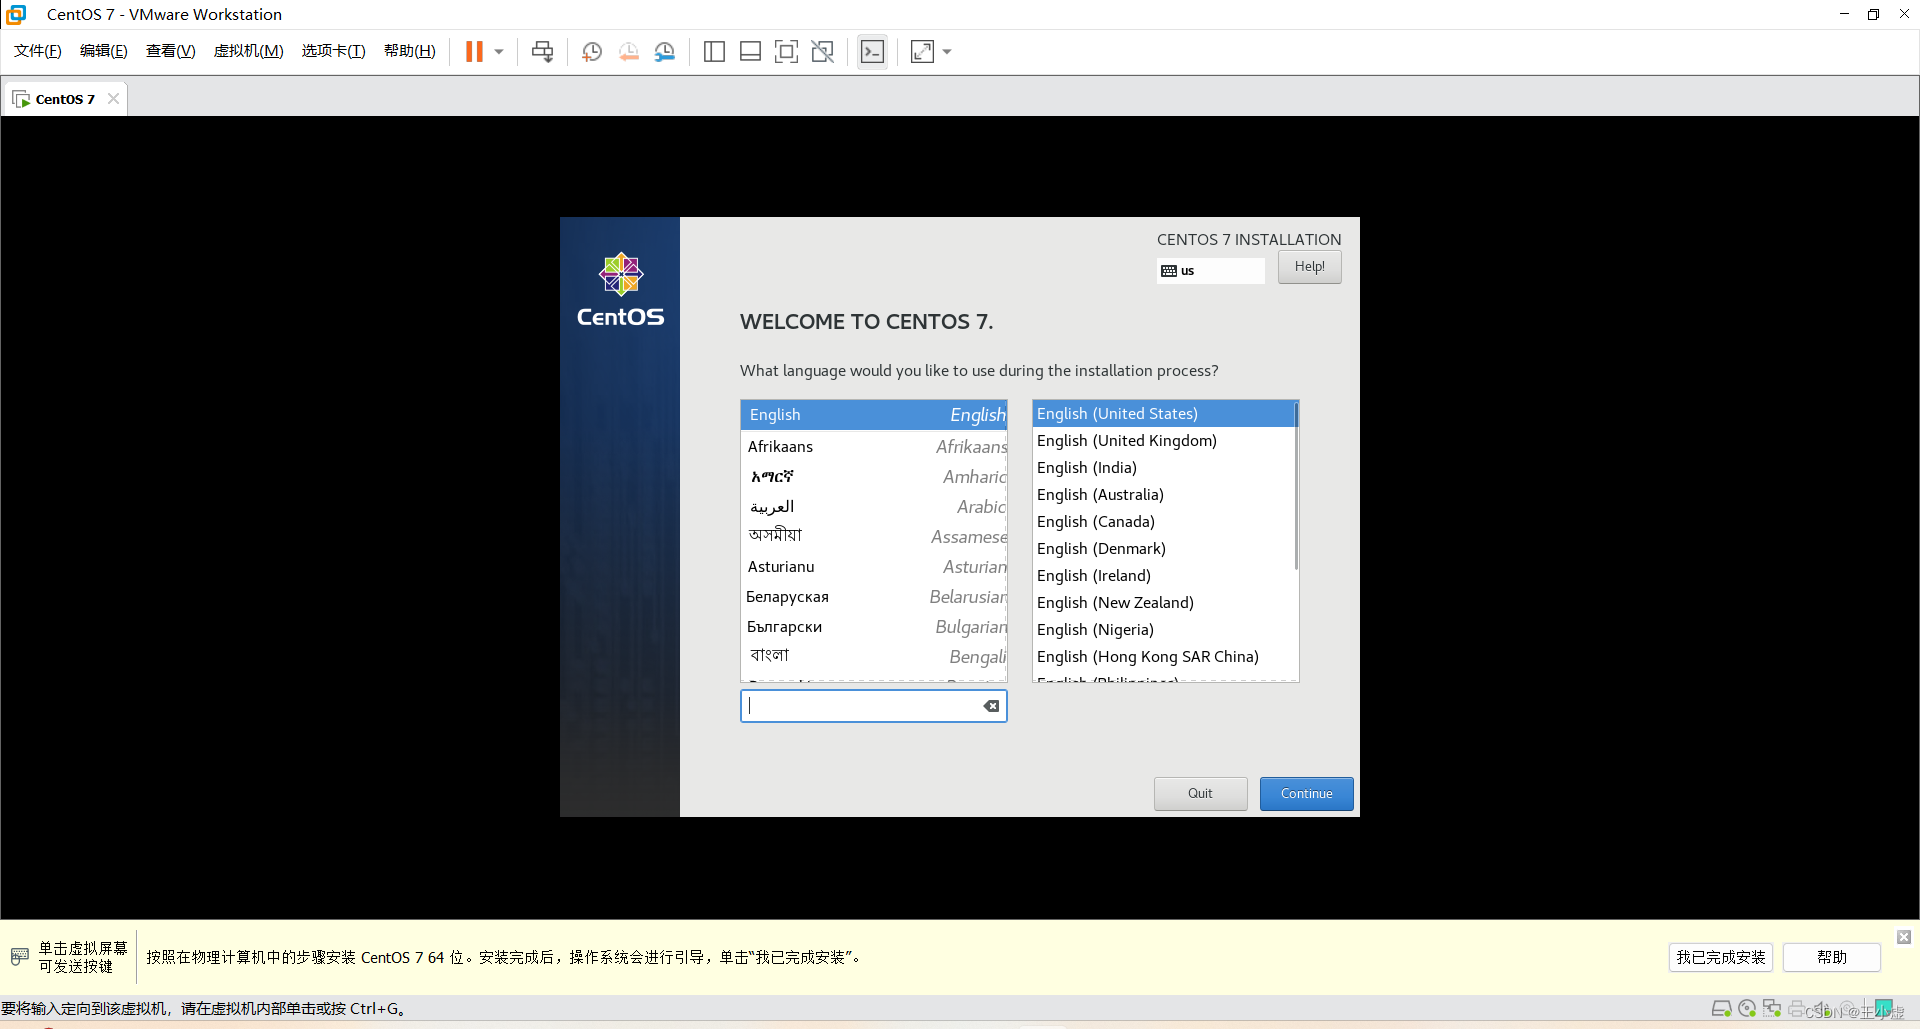The height and width of the screenshot is (1029, 1920).
Task: Select Bengali in the language list
Action: [874, 657]
